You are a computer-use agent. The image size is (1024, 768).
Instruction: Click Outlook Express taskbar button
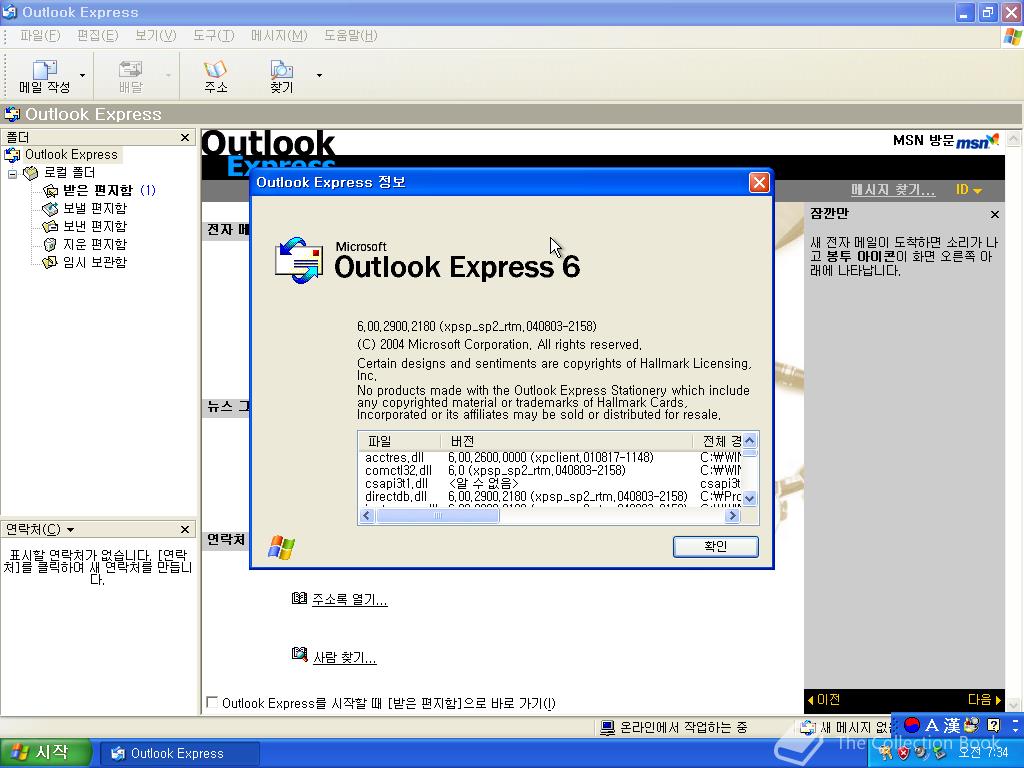(x=180, y=753)
